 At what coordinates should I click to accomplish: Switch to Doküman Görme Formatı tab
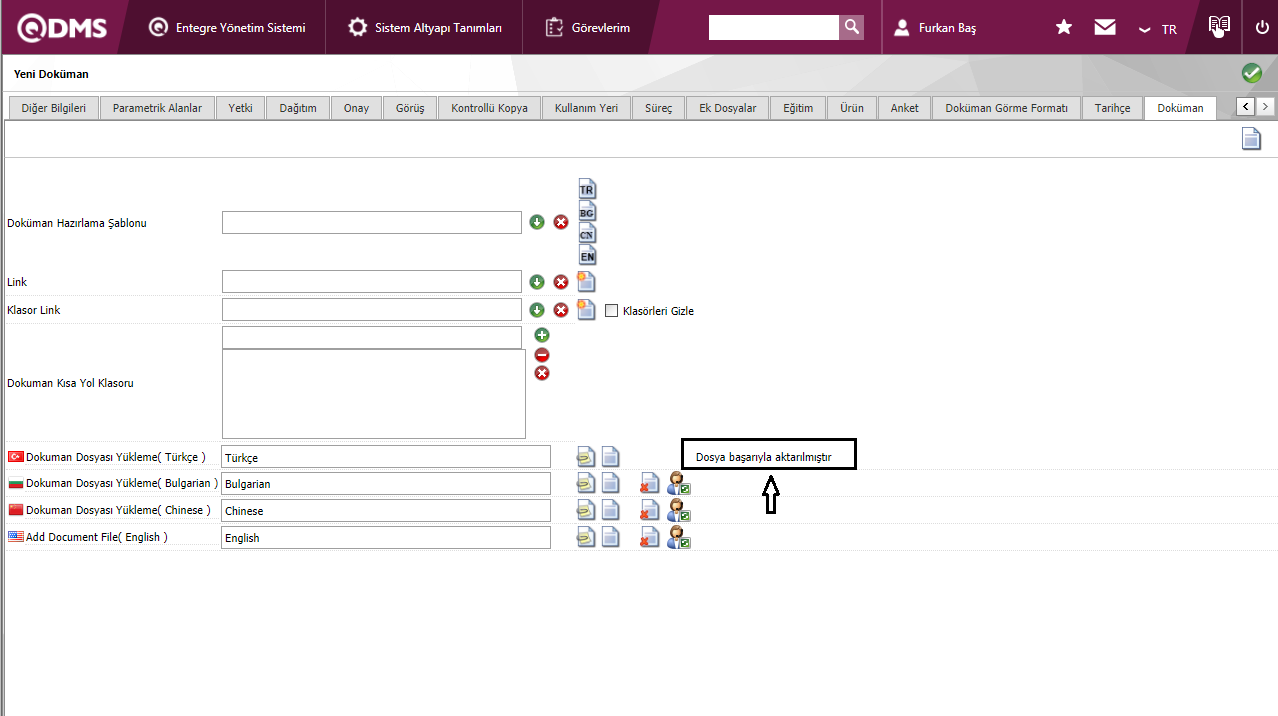point(1006,108)
